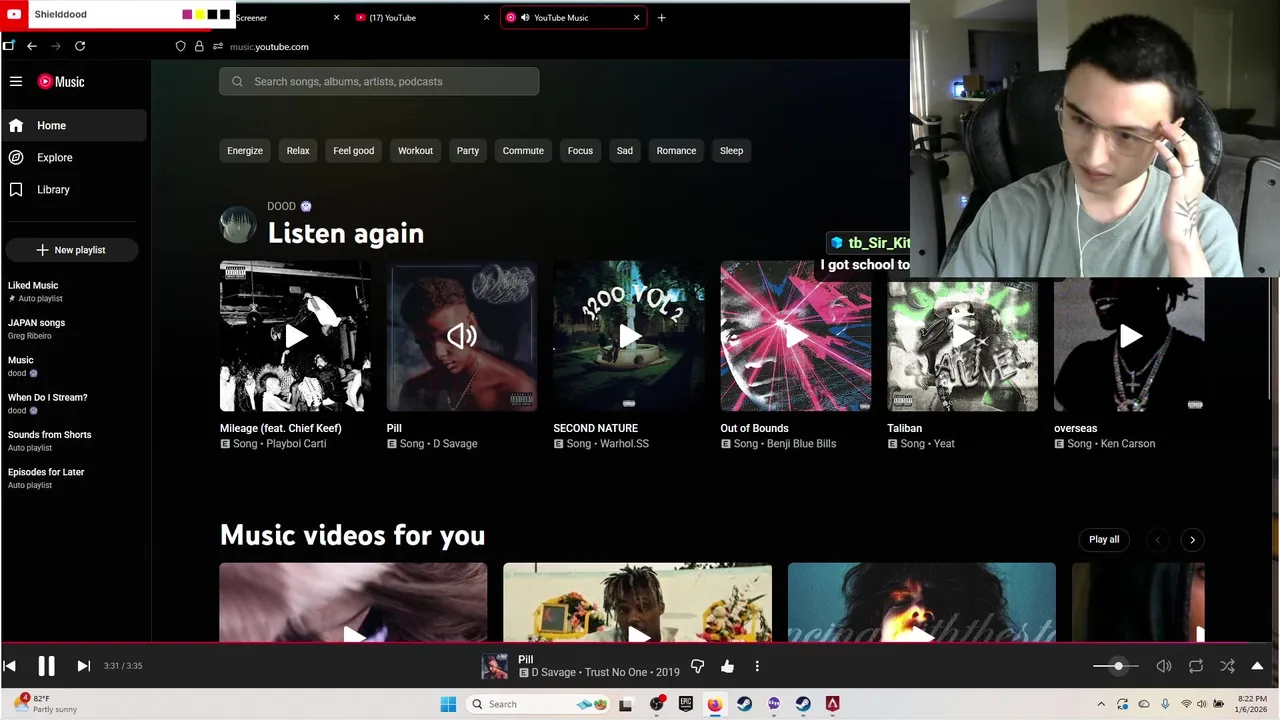
Task: Open the Explore page
Action: tap(75, 157)
